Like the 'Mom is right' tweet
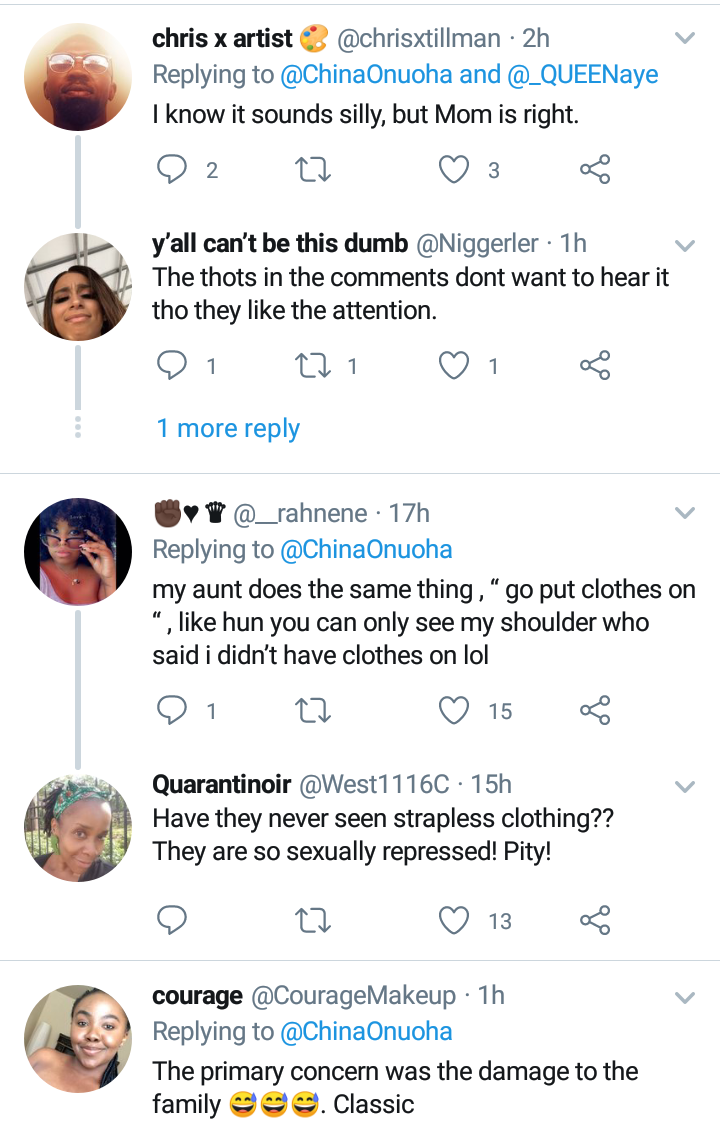 coord(455,170)
